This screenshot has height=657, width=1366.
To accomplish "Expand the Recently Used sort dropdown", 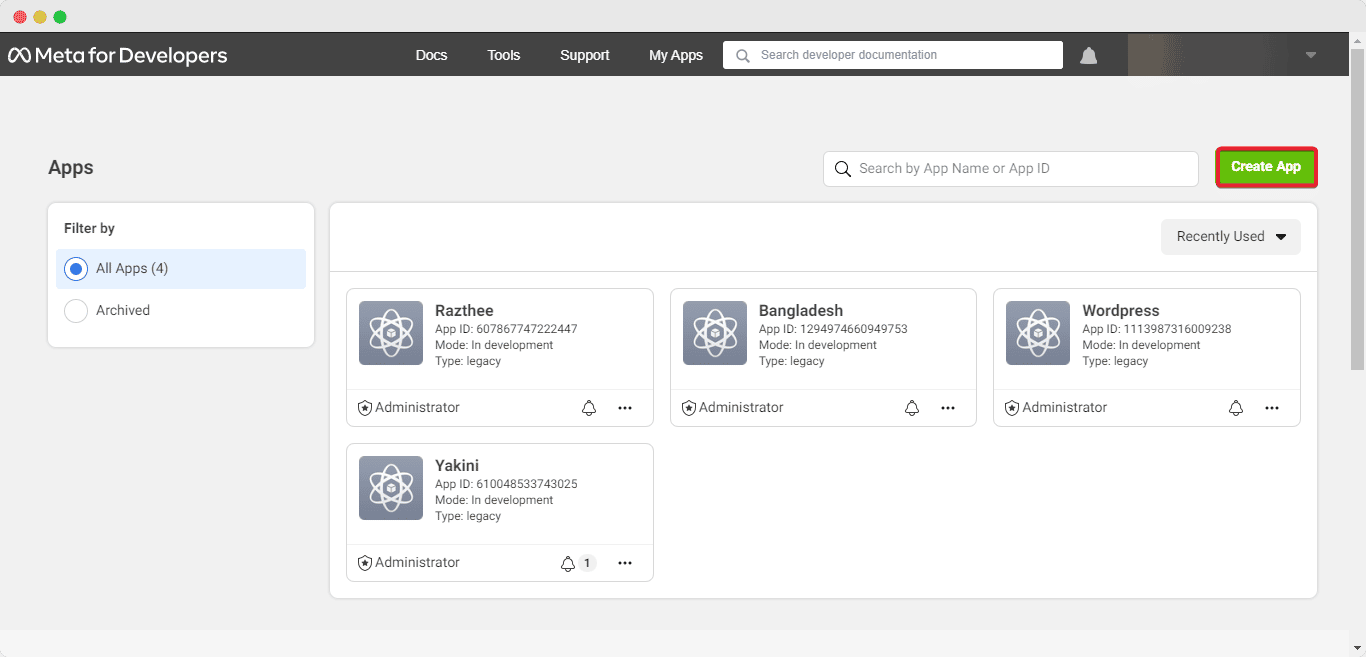I will (x=1231, y=237).
